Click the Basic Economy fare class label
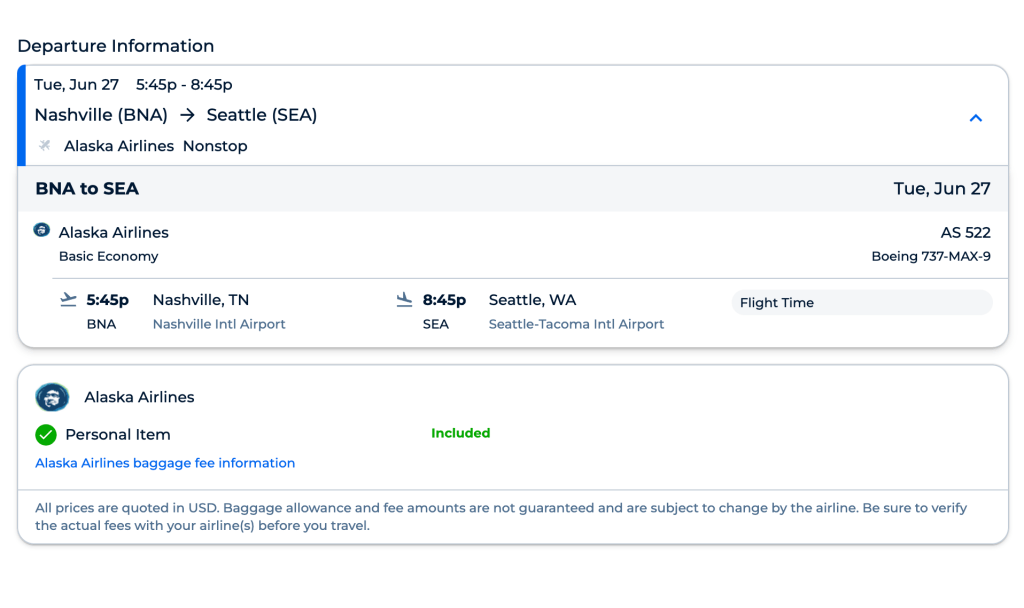Viewport: 1024px width, 608px height. [108, 256]
